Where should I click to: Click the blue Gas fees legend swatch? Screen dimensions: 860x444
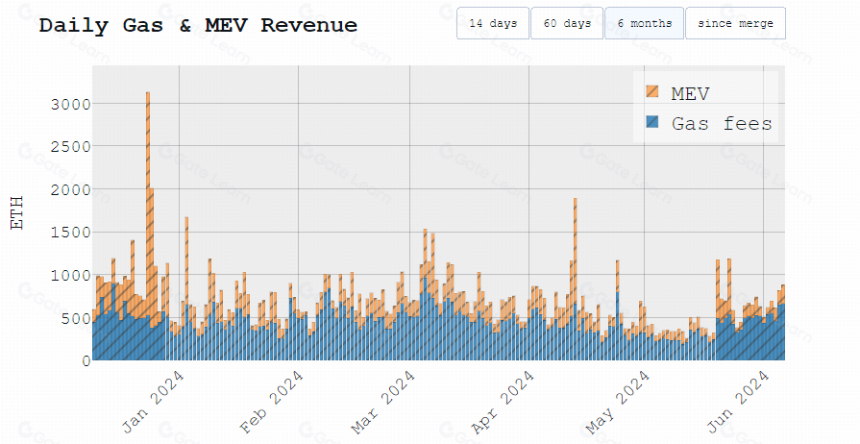coord(652,121)
